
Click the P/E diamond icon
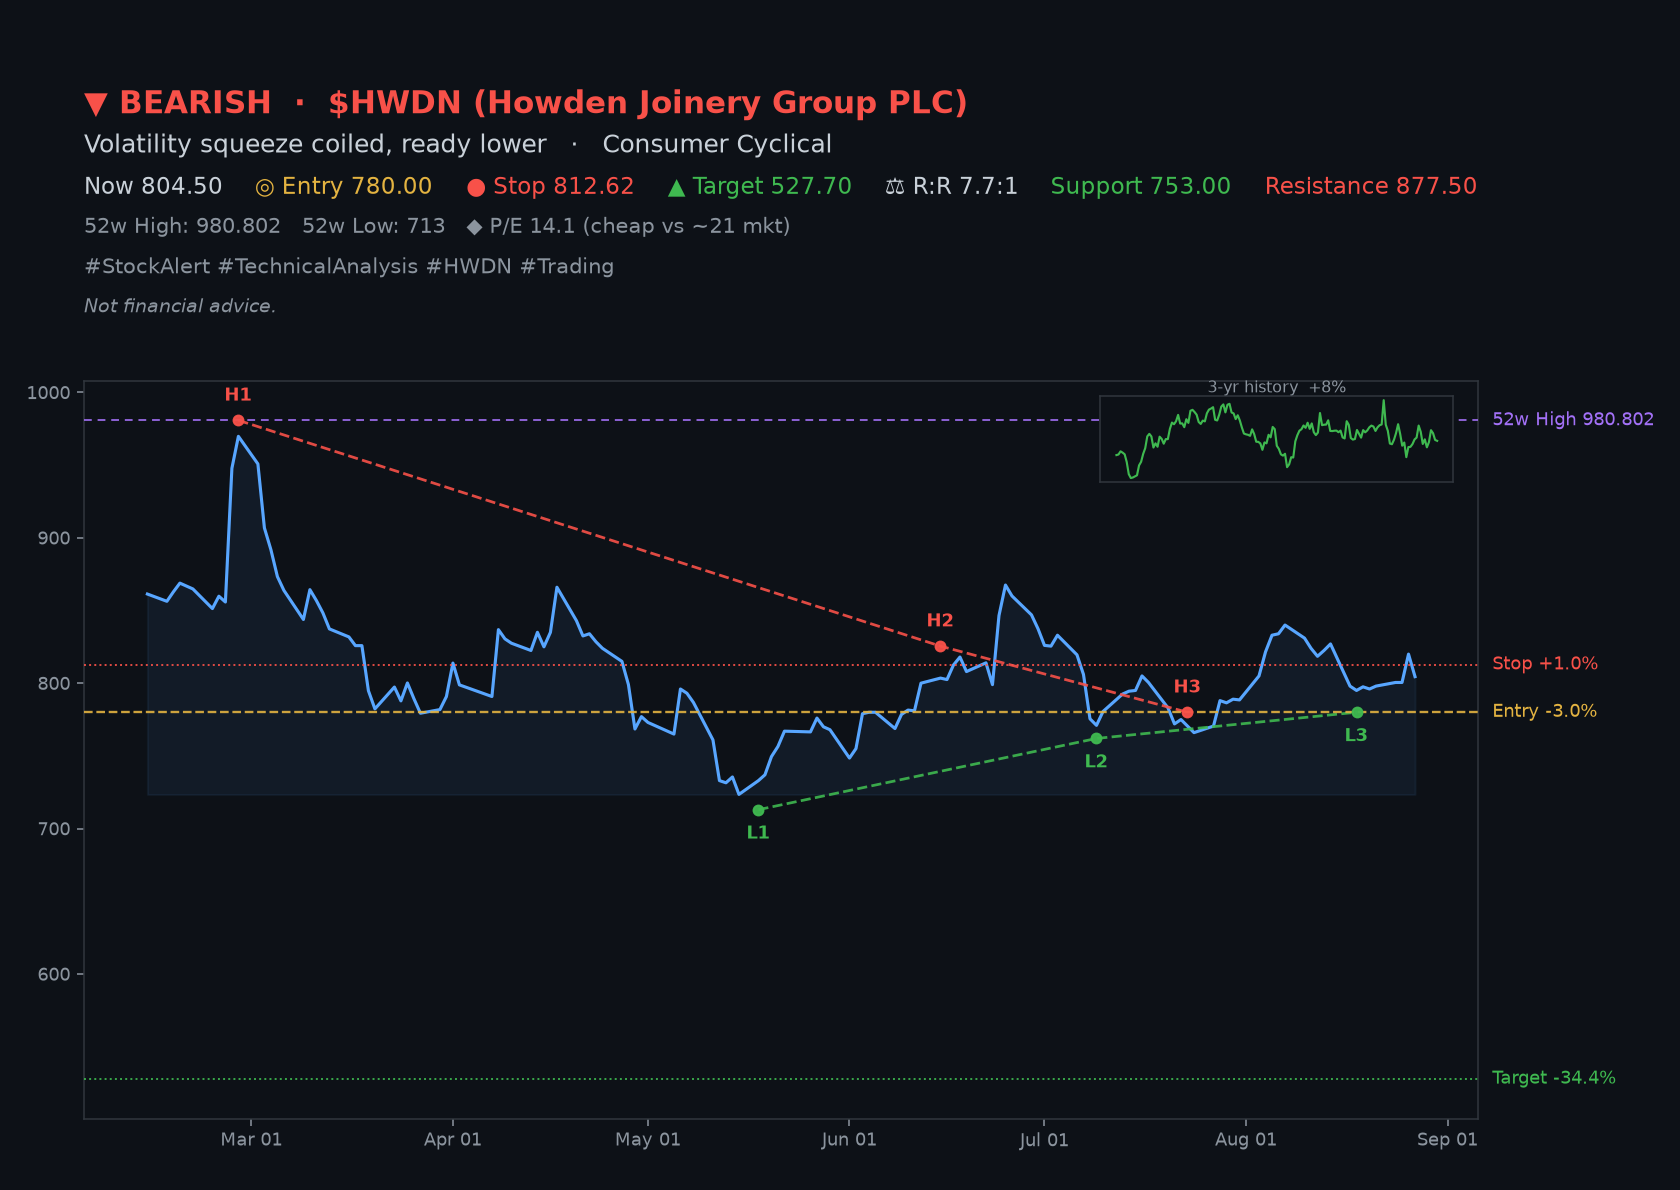click(474, 227)
